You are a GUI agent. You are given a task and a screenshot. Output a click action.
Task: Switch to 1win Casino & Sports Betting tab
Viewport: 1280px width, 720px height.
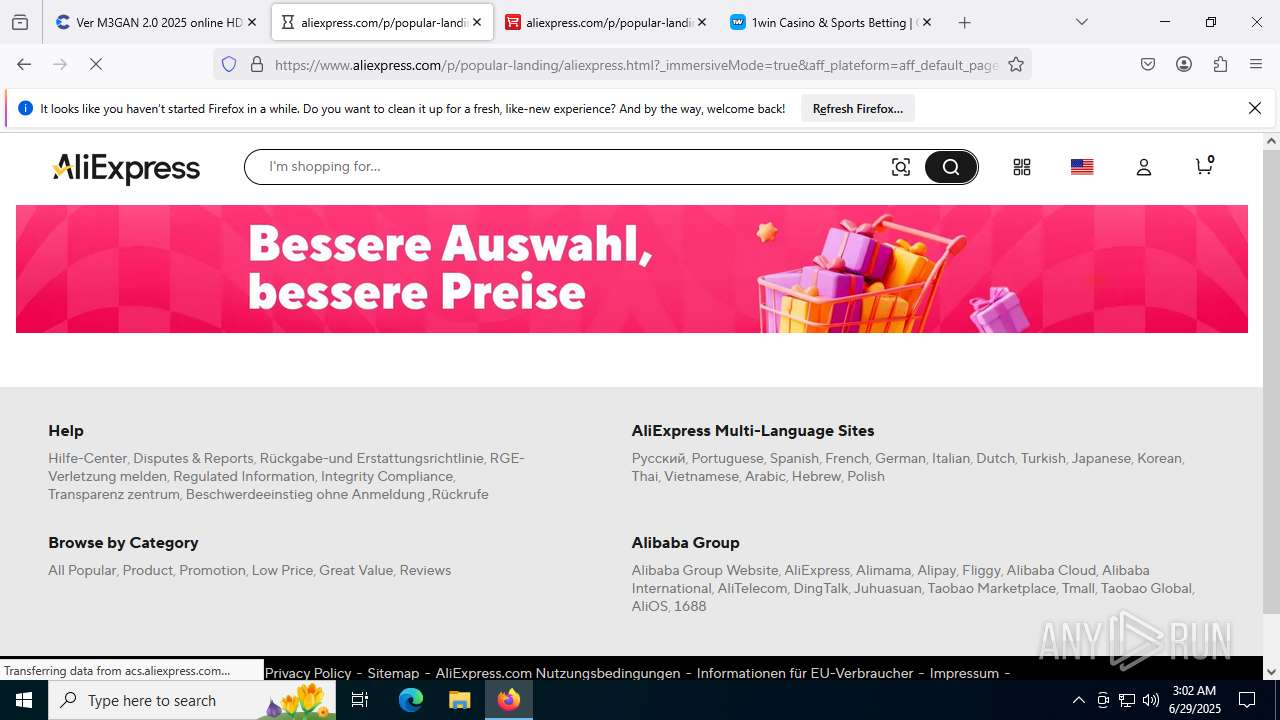click(831, 22)
